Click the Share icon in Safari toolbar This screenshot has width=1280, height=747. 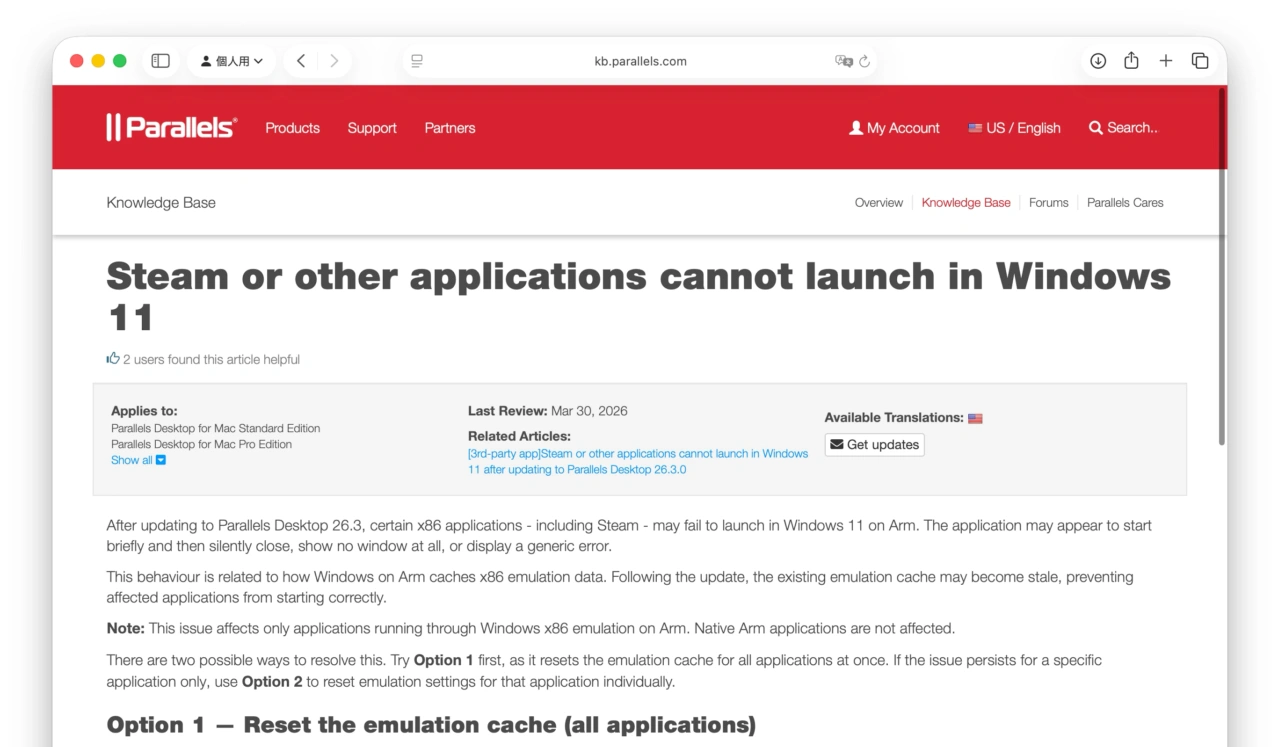(x=1131, y=60)
